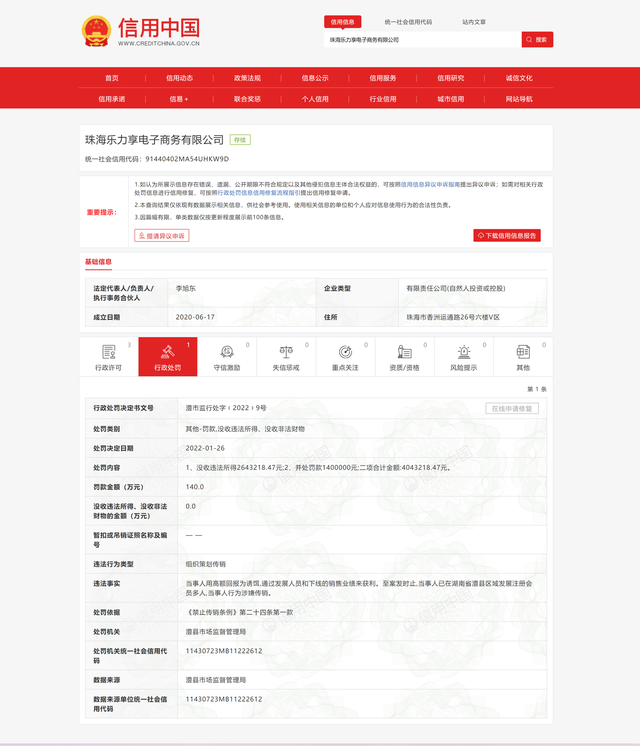Viewport: 640px width, 746px height.
Task: Open the 行政许可 category icon
Action: pos(108,352)
